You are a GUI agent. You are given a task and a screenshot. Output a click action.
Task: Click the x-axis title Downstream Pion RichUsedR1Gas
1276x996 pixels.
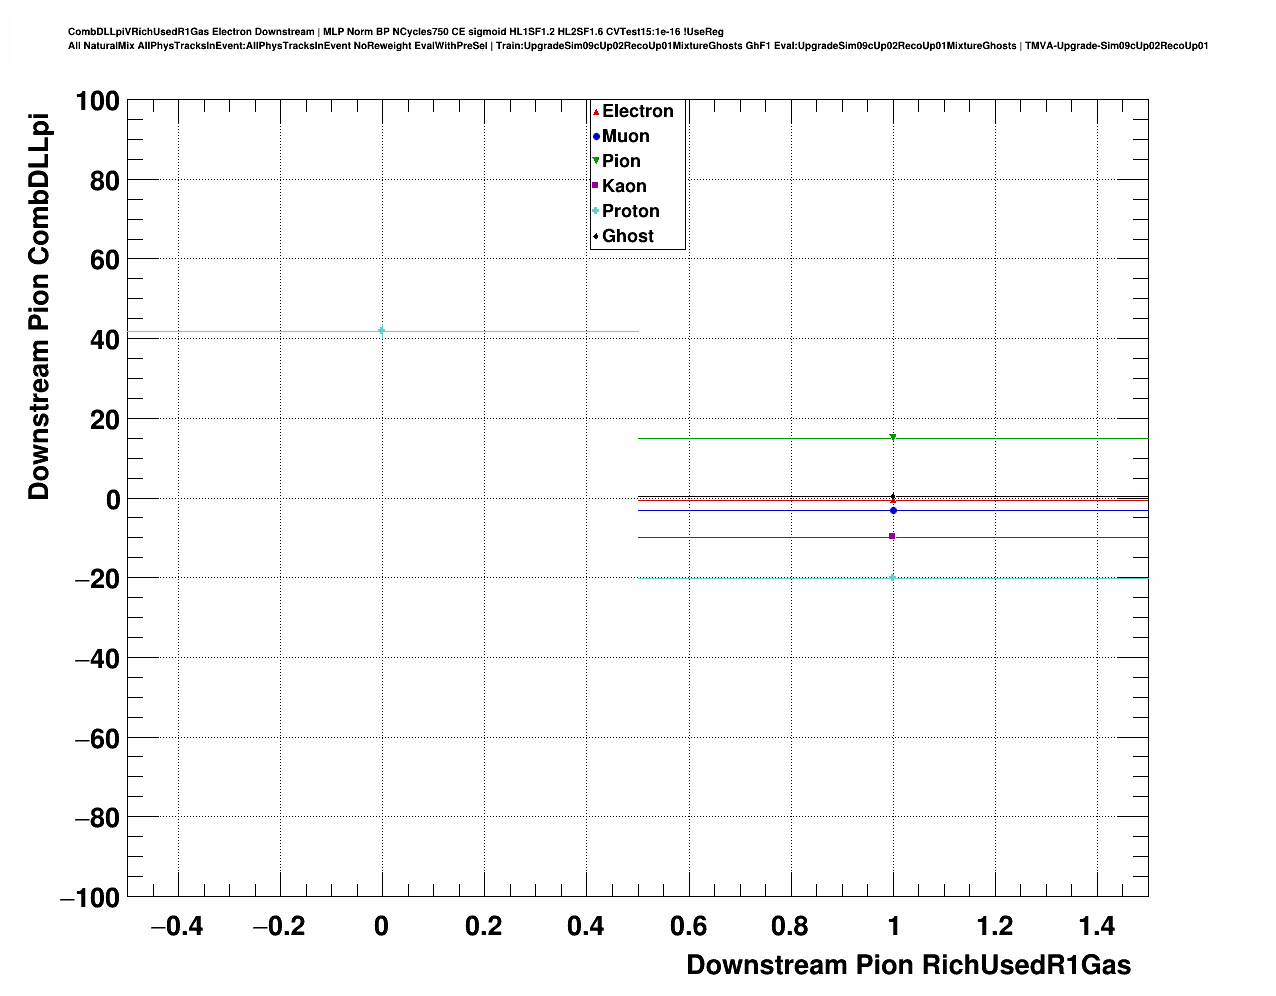(909, 965)
